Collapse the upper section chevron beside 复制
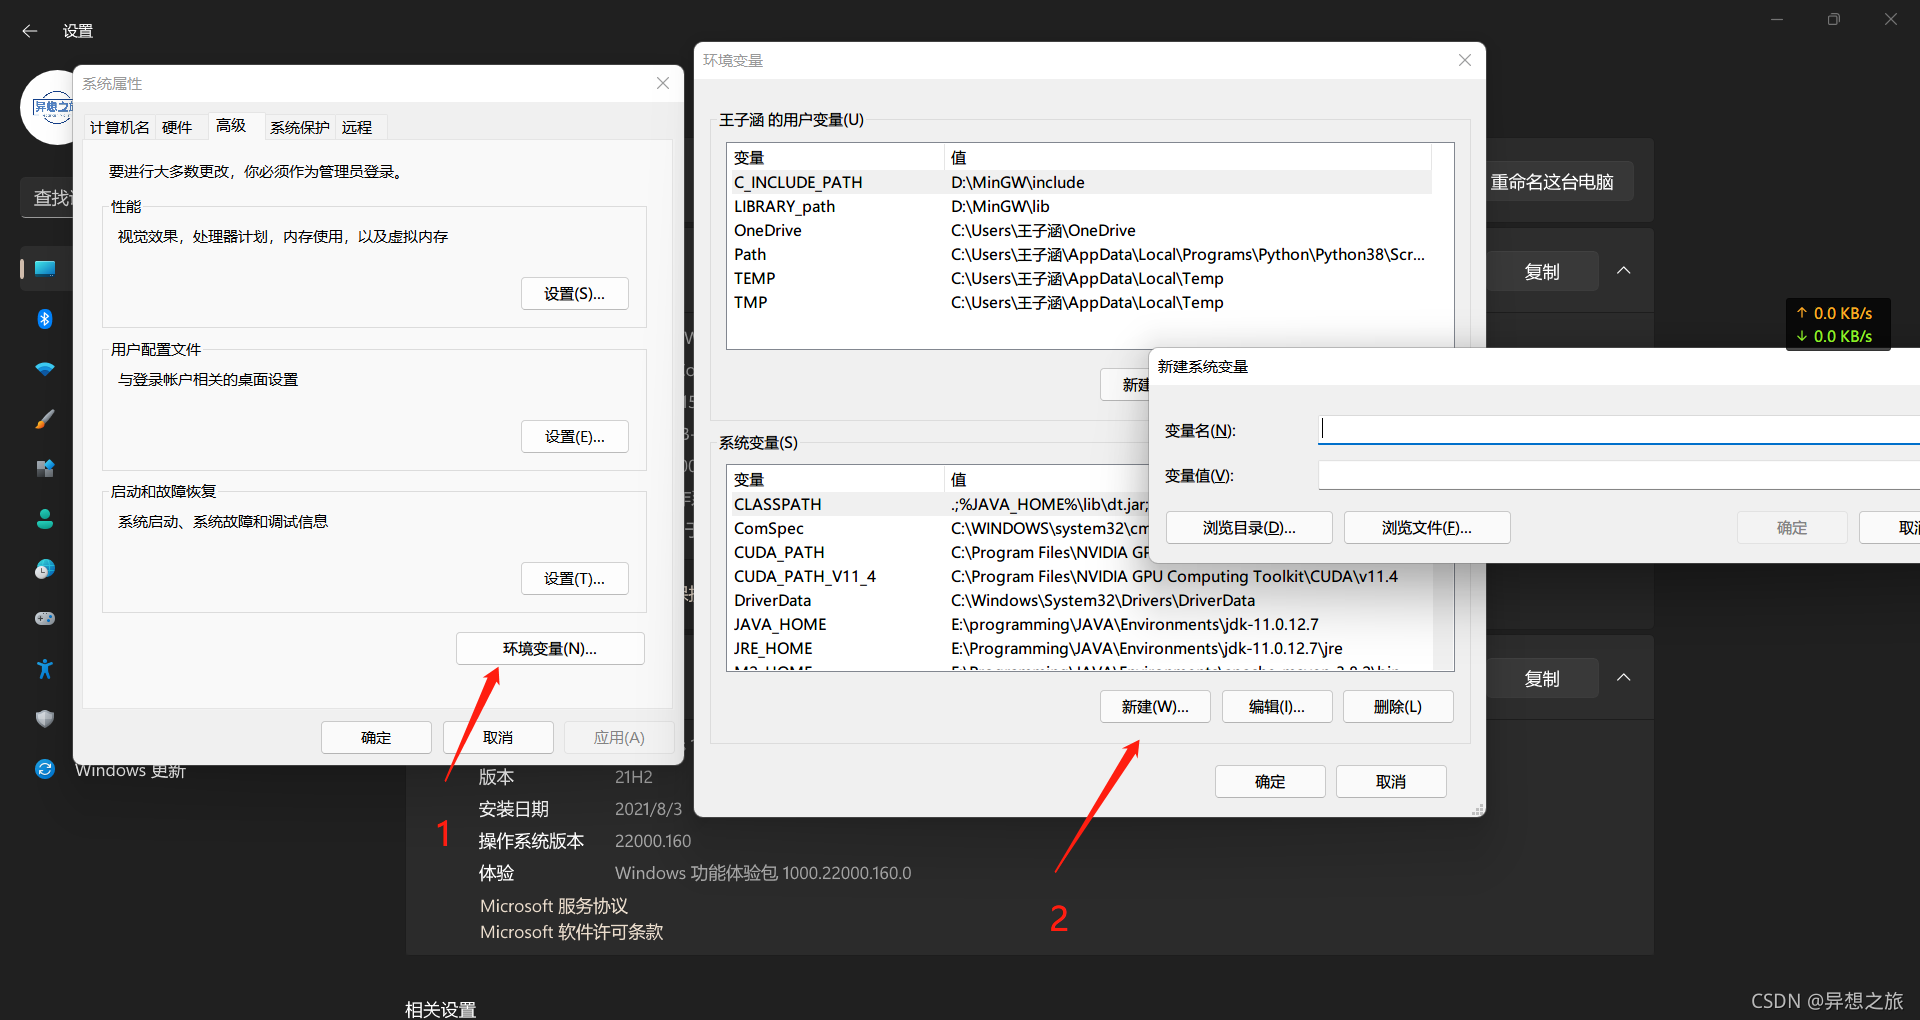Viewport: 1920px width, 1020px height. click(x=1624, y=271)
